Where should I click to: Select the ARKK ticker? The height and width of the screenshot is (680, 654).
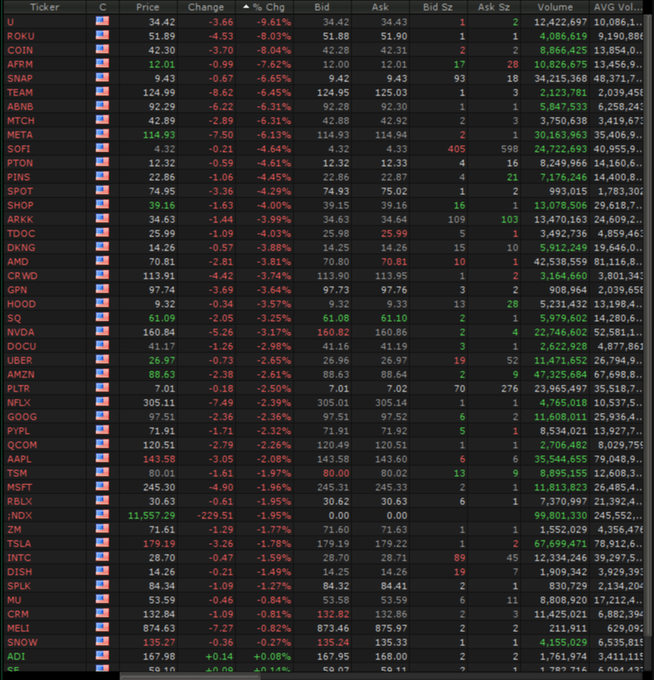[20, 219]
